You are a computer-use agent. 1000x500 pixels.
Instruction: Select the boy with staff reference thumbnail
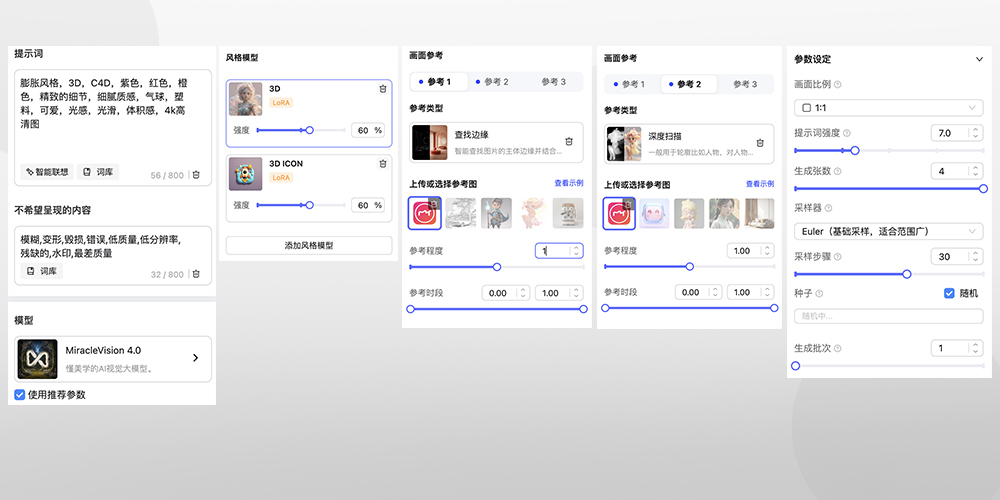496,214
